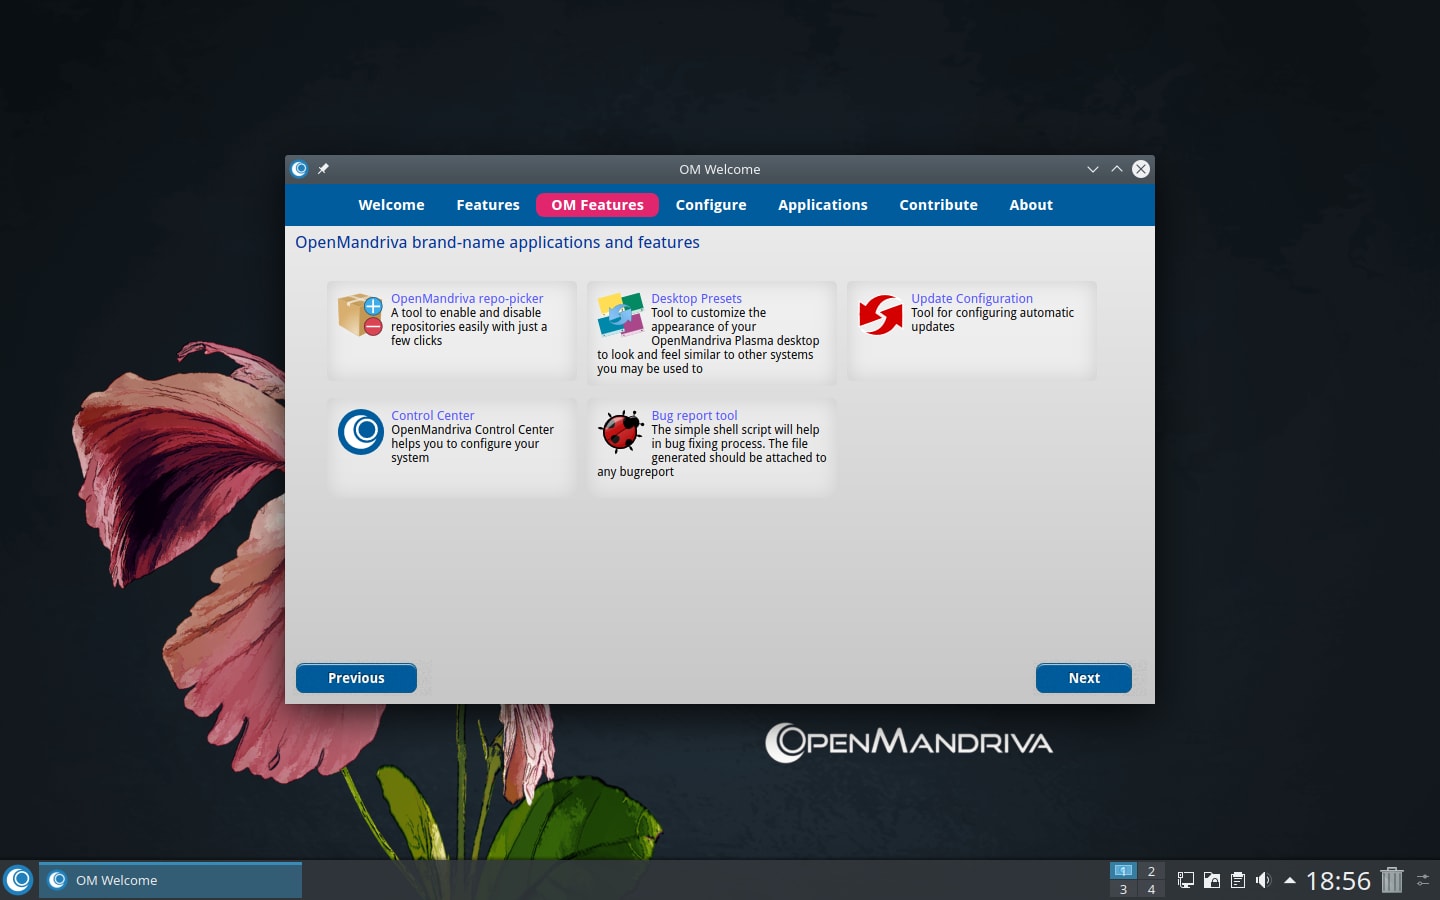Click the window shade chevron on titlebar
Image resolution: width=1440 pixels, height=900 pixels.
coord(1093,169)
